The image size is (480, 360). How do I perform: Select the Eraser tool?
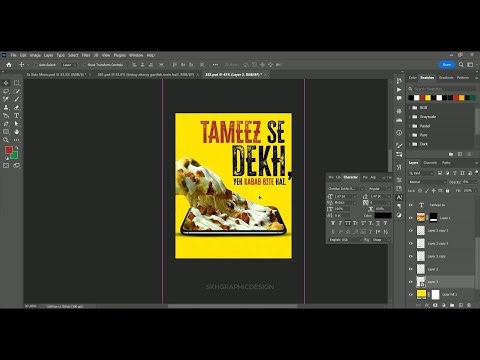click(x=16, y=107)
